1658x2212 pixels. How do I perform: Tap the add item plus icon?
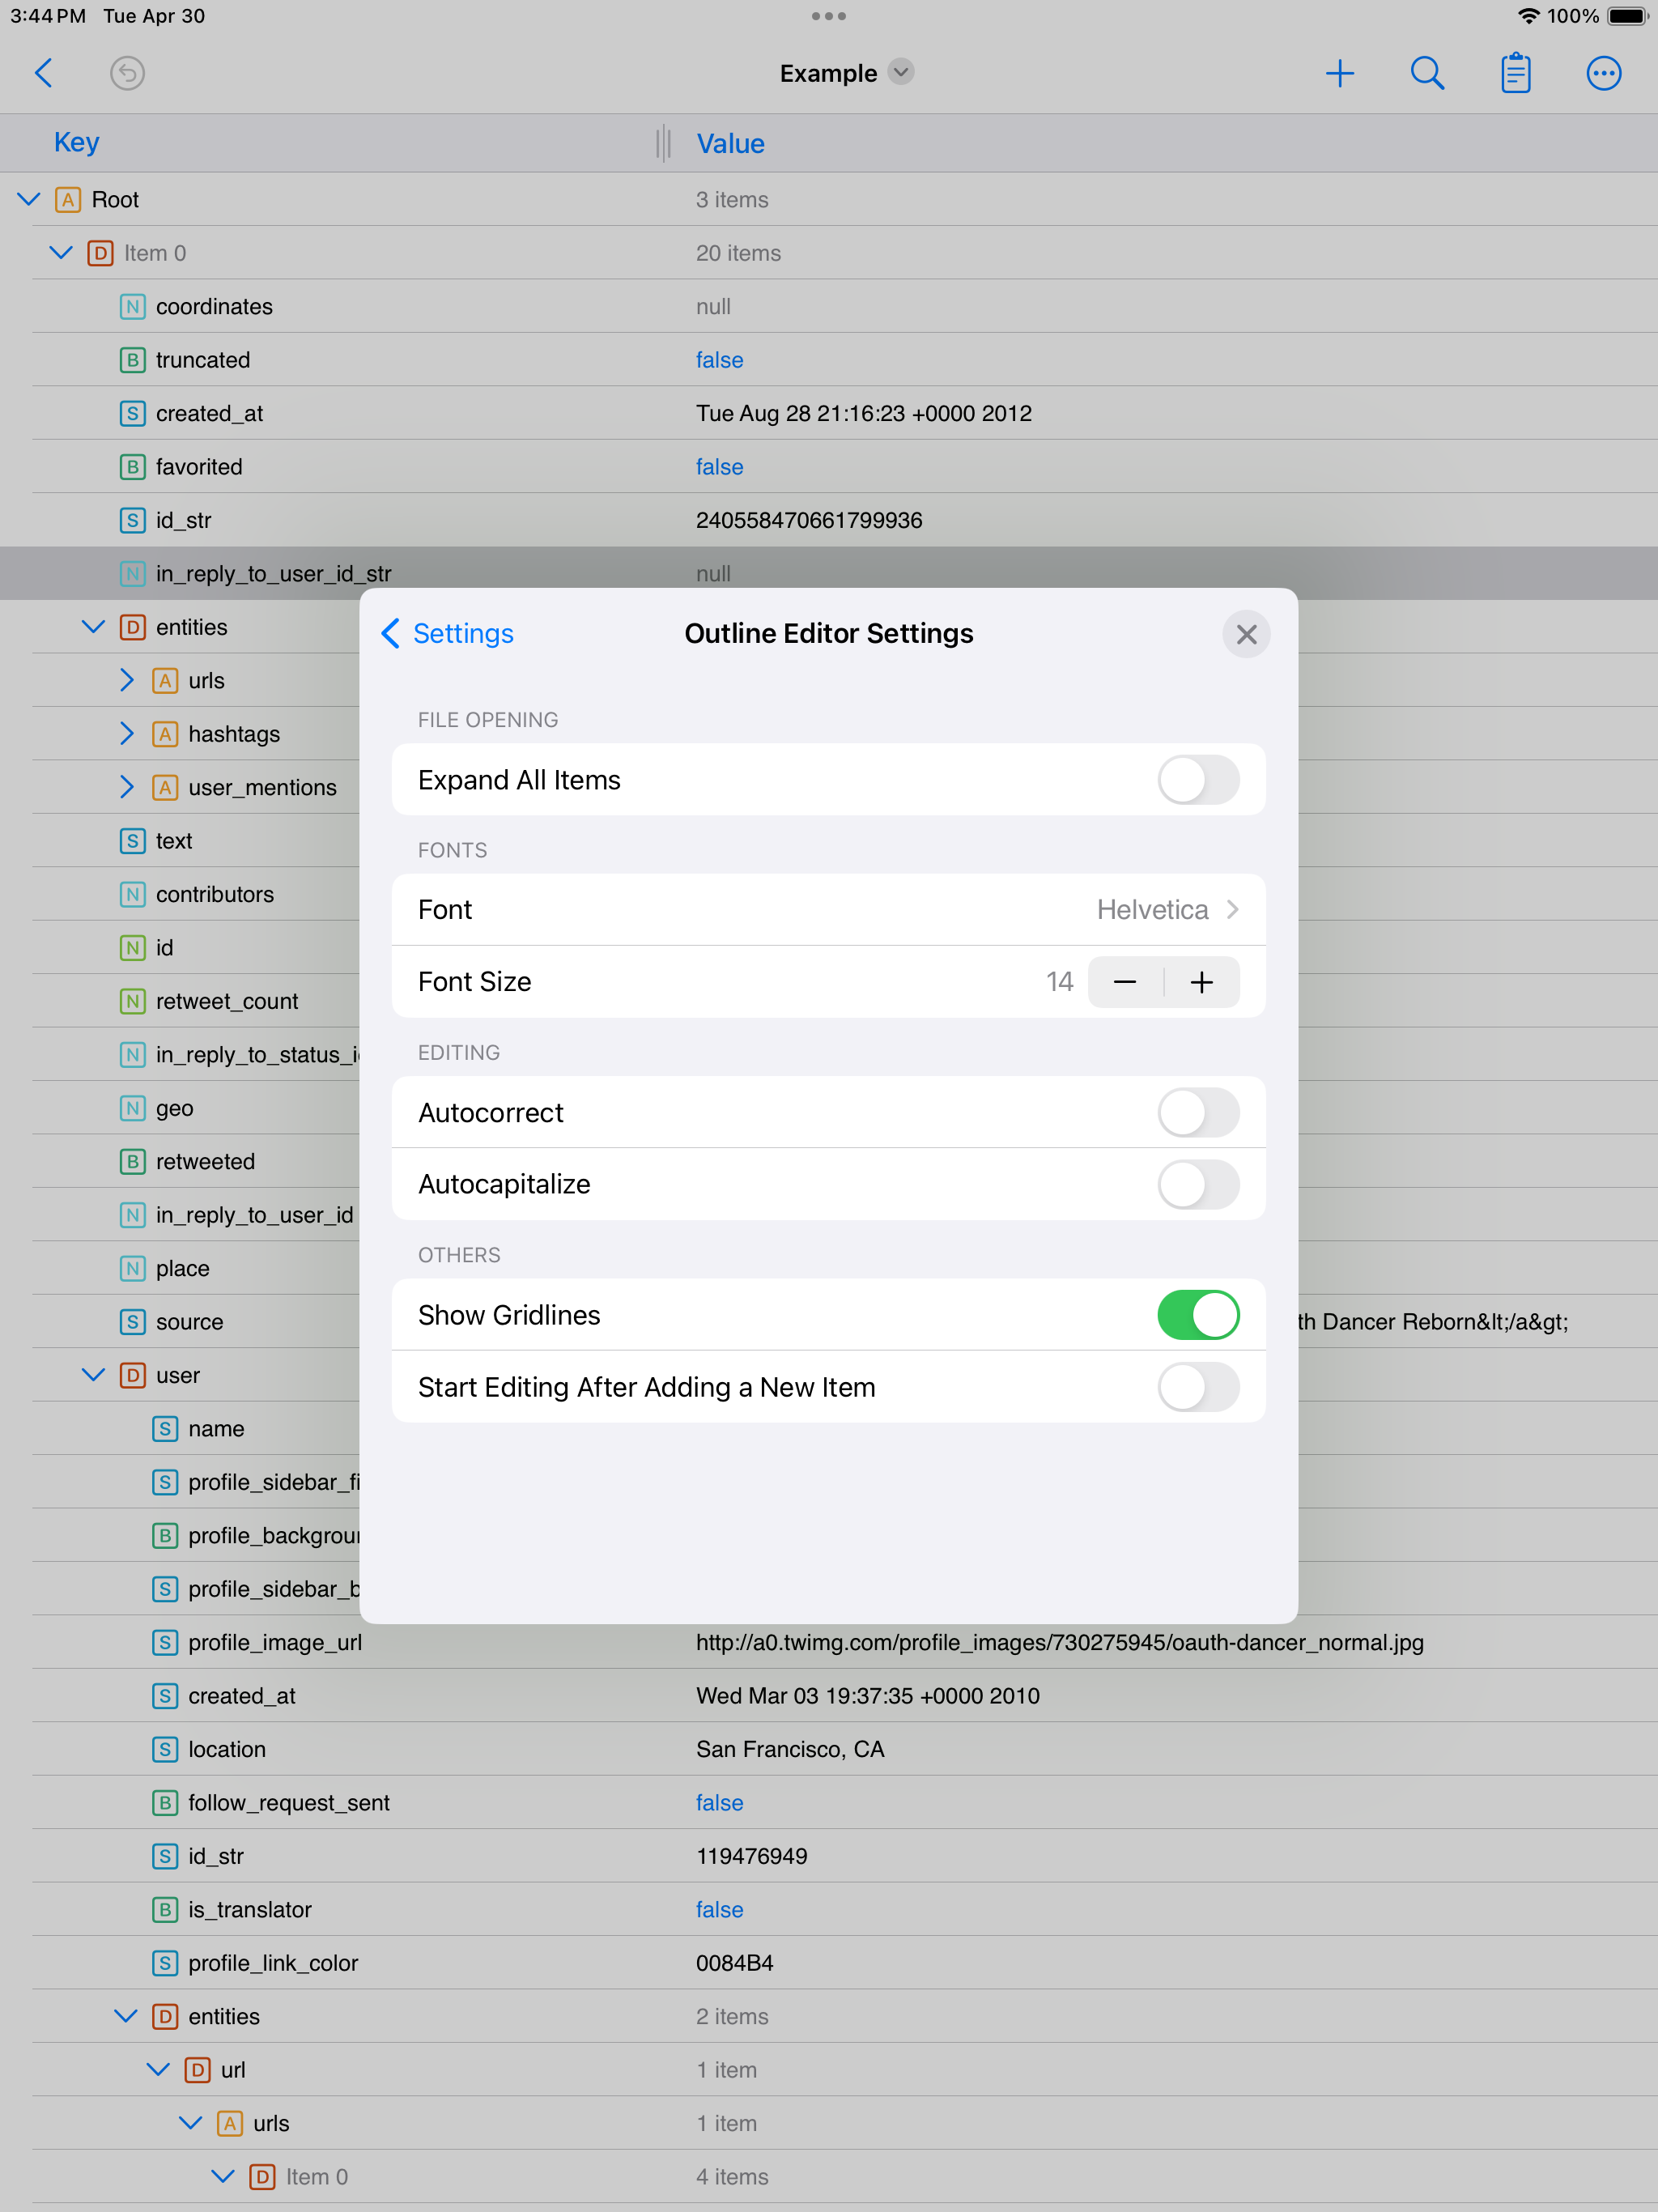pyautogui.click(x=1339, y=73)
